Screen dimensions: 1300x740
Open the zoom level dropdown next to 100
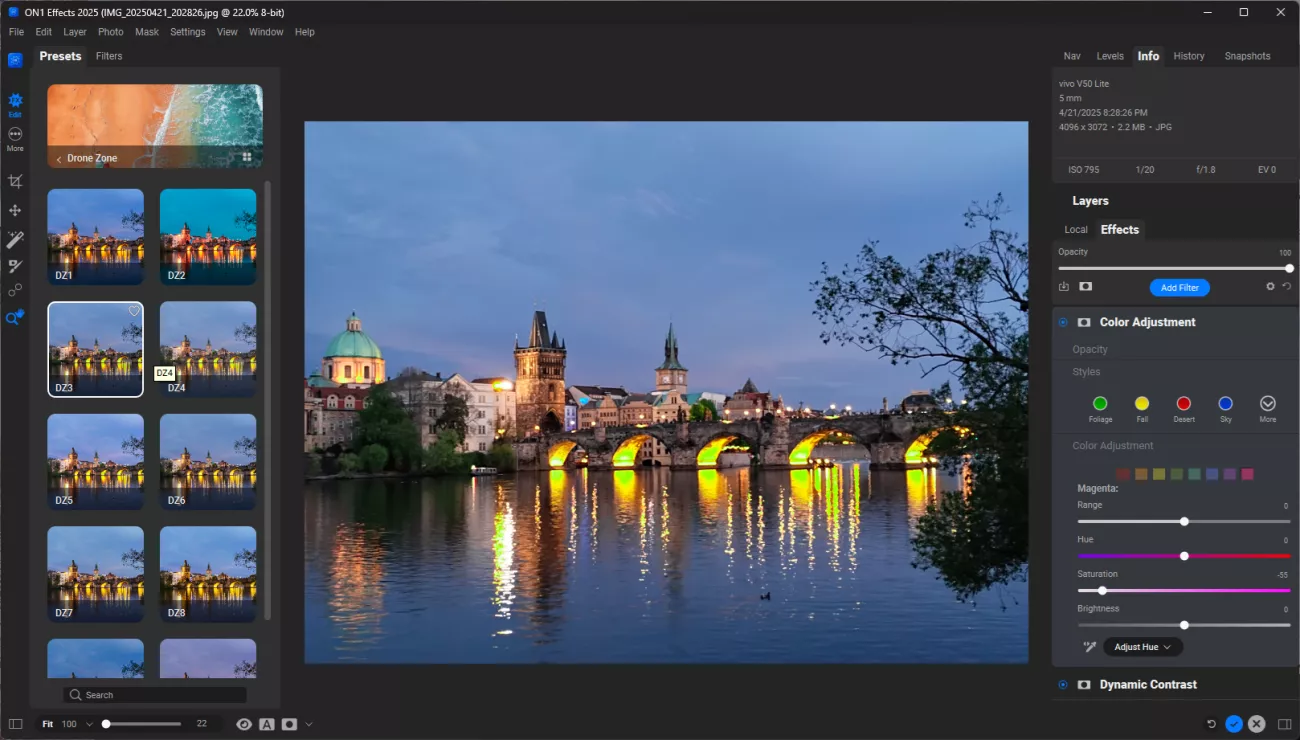tap(89, 724)
